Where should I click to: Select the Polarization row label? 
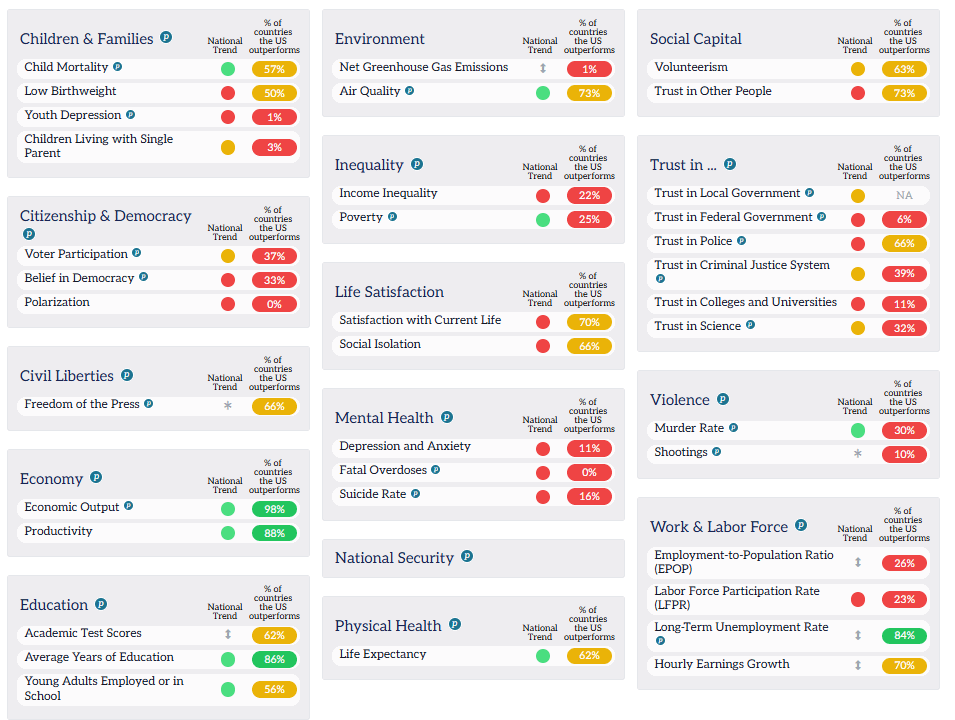[x=57, y=302]
